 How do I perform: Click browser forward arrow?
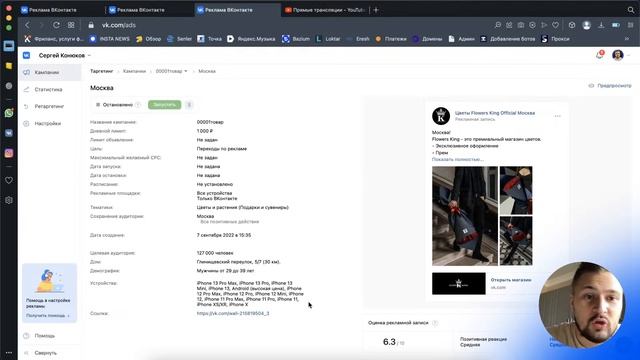click(x=41, y=25)
